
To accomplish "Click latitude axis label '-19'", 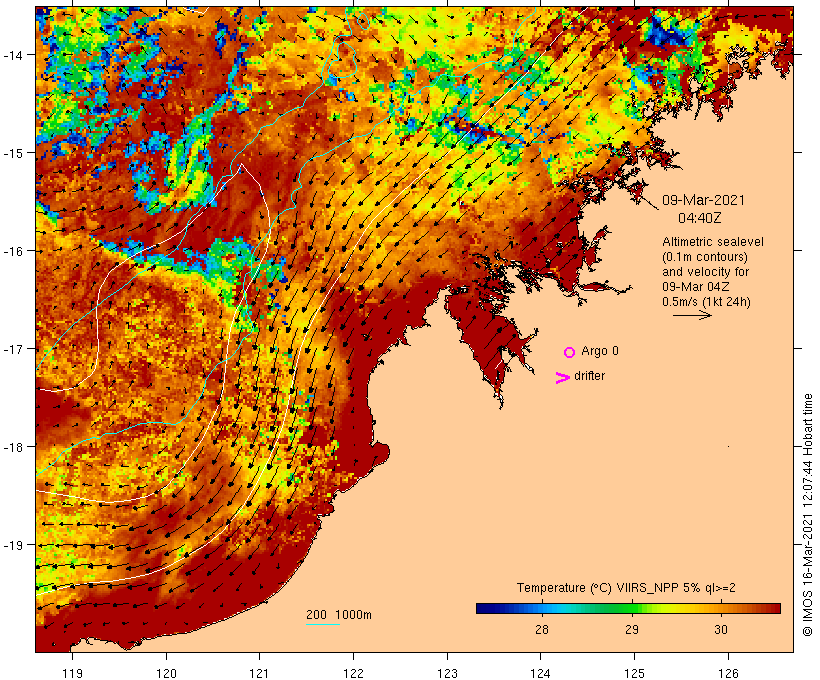I will click(x=12, y=545).
